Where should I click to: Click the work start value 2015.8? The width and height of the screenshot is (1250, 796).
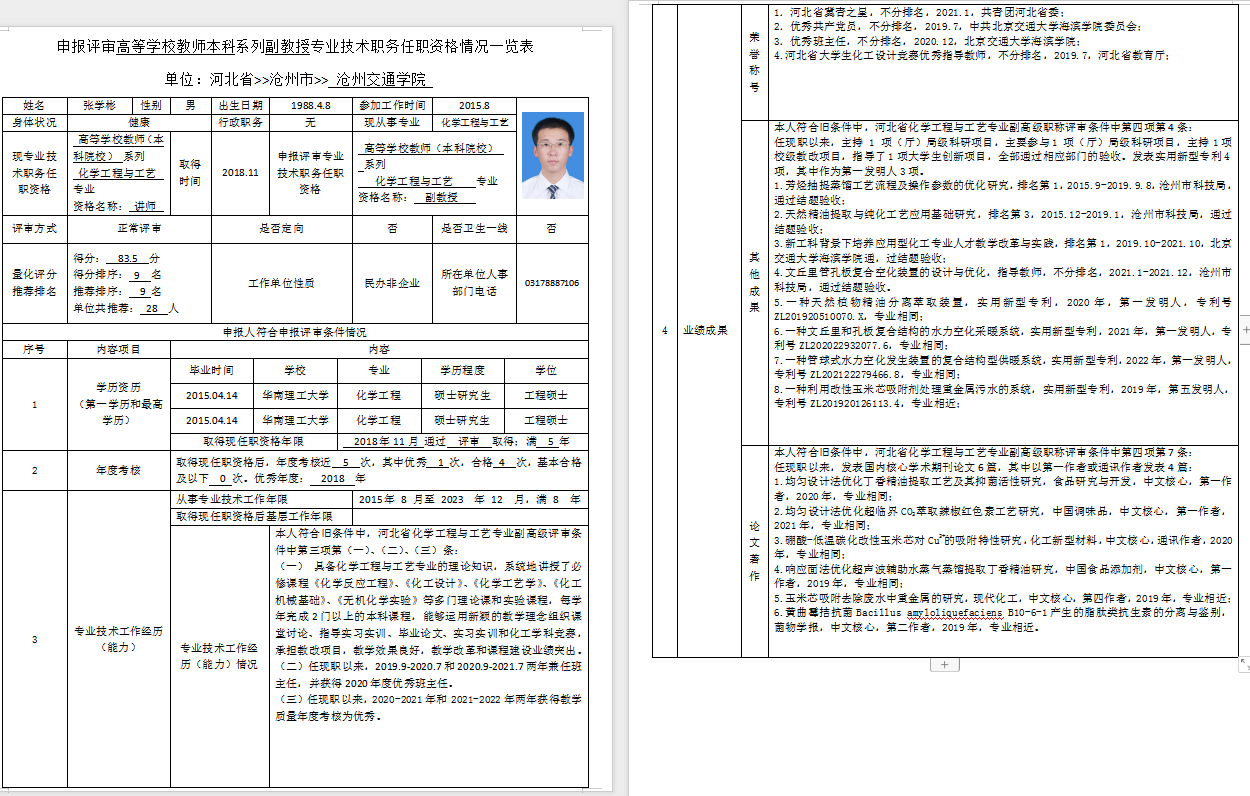point(474,106)
